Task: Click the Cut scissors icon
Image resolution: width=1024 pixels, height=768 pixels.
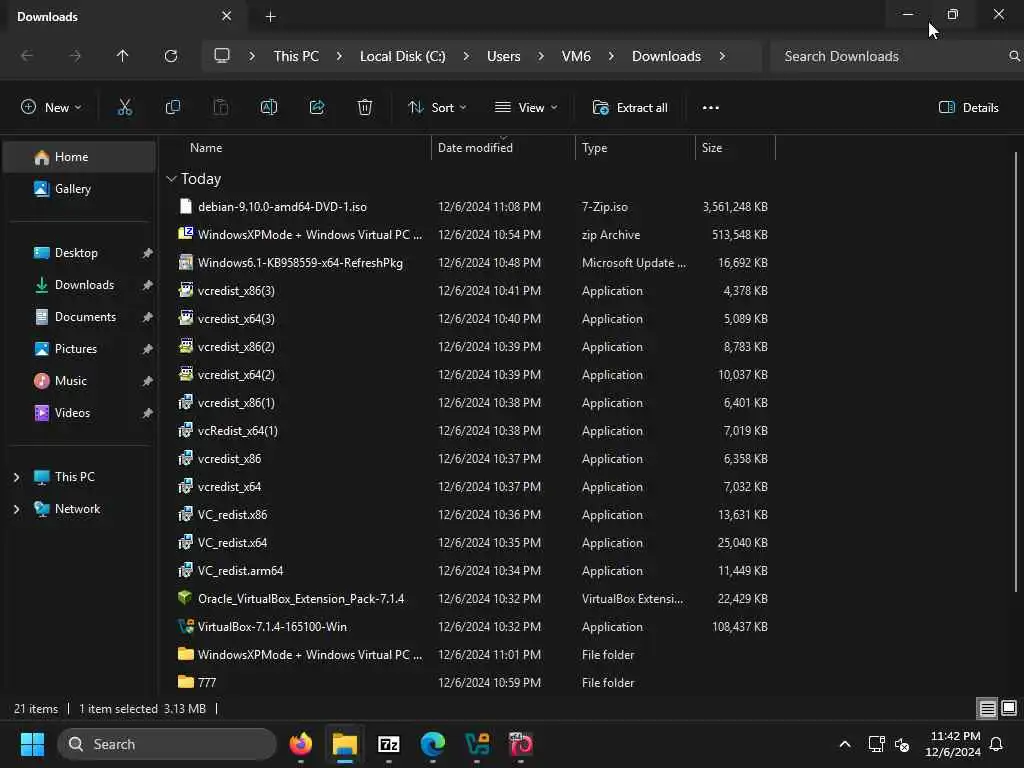Action: [124, 107]
